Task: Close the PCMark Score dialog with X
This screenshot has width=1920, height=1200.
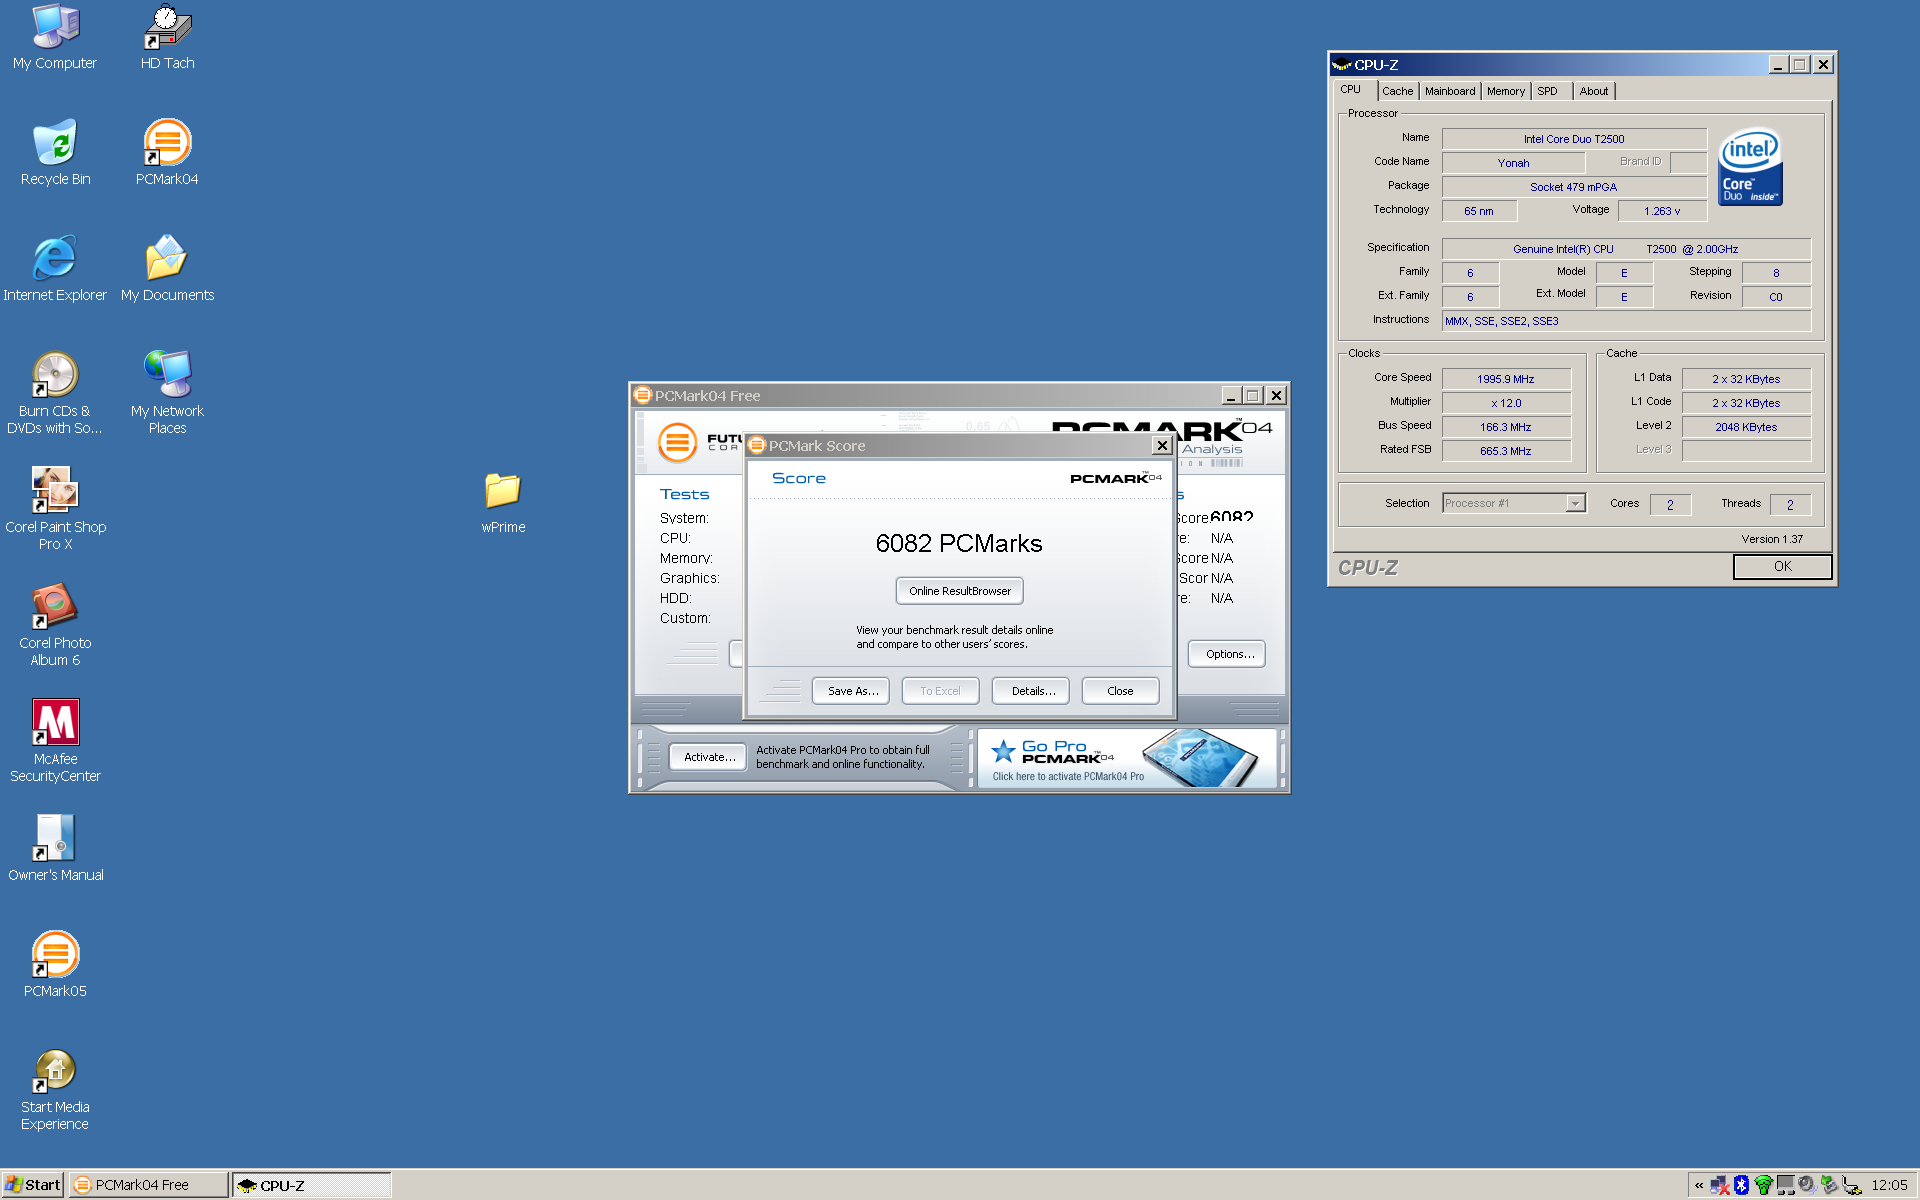Action: [1162, 445]
